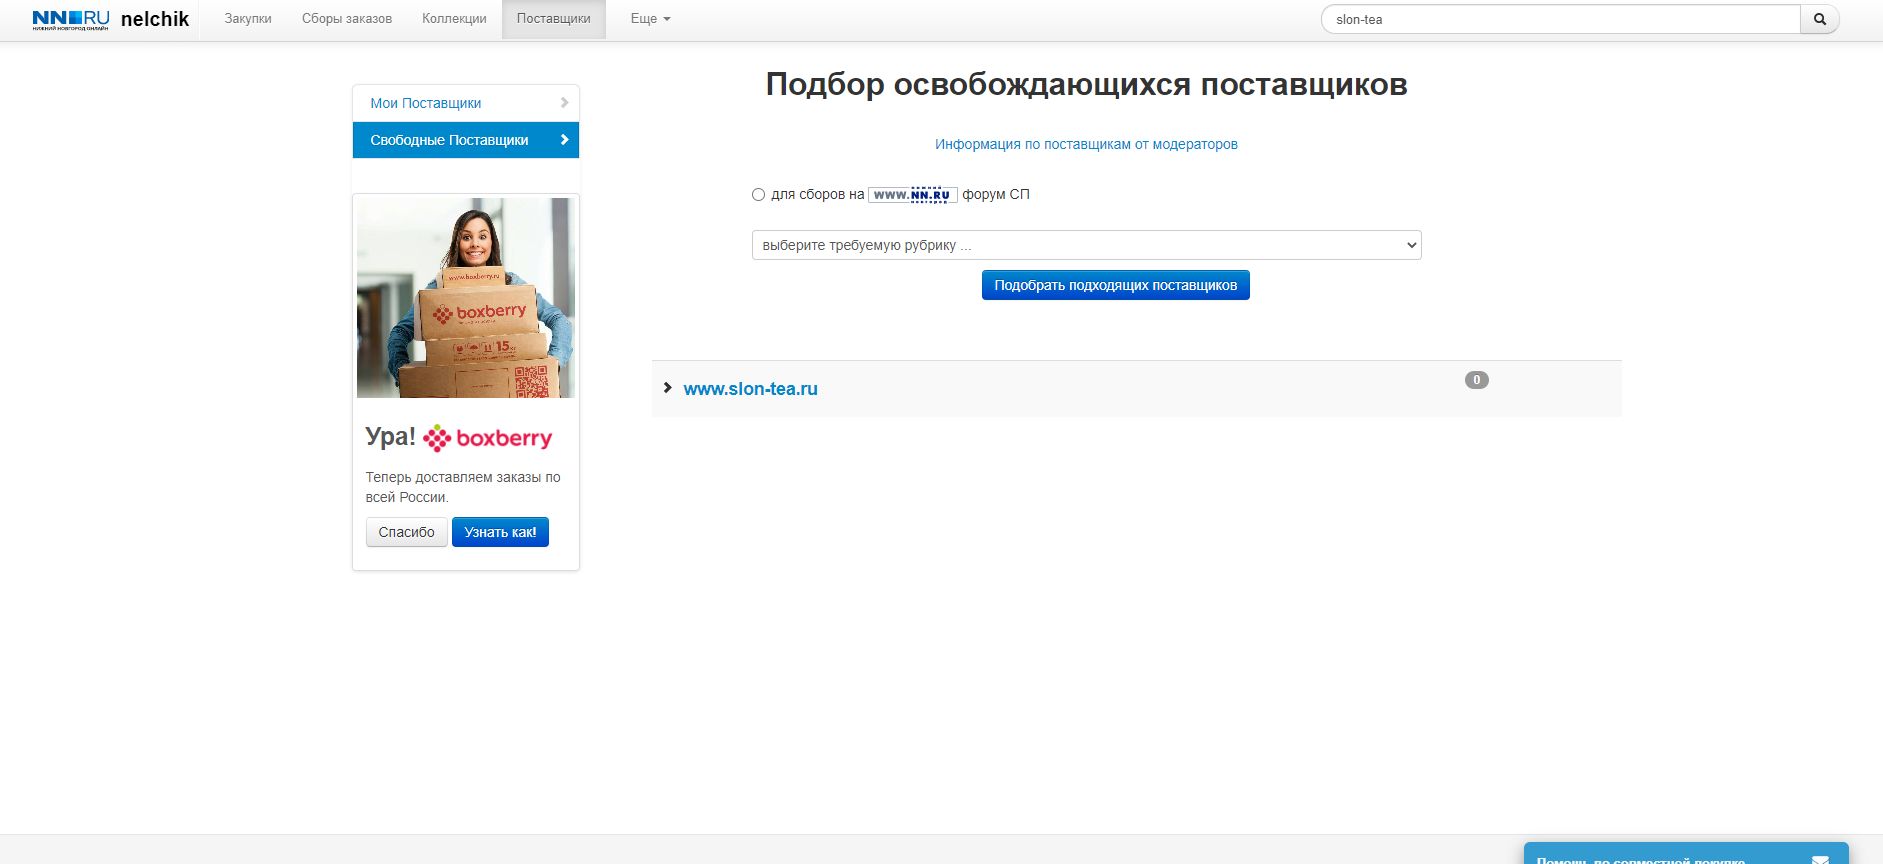Screen dimensions: 1883x864
Task: Open the Коллекции menu item
Action: point(454,19)
